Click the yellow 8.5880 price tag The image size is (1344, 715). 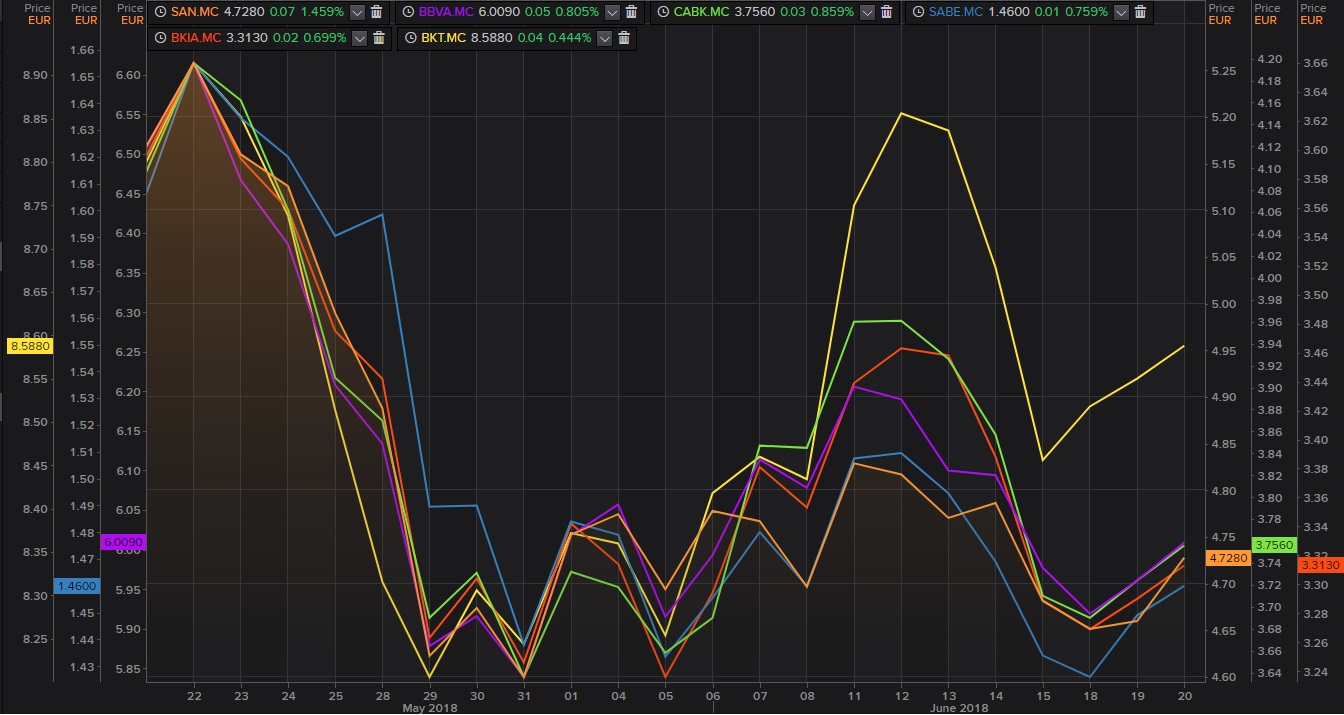tap(29, 346)
